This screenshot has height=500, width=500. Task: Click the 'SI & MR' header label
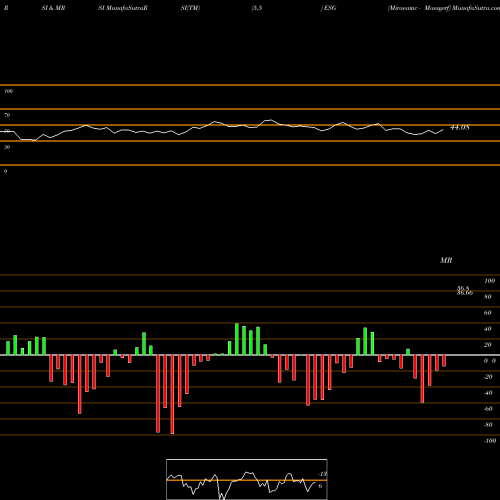53,8
